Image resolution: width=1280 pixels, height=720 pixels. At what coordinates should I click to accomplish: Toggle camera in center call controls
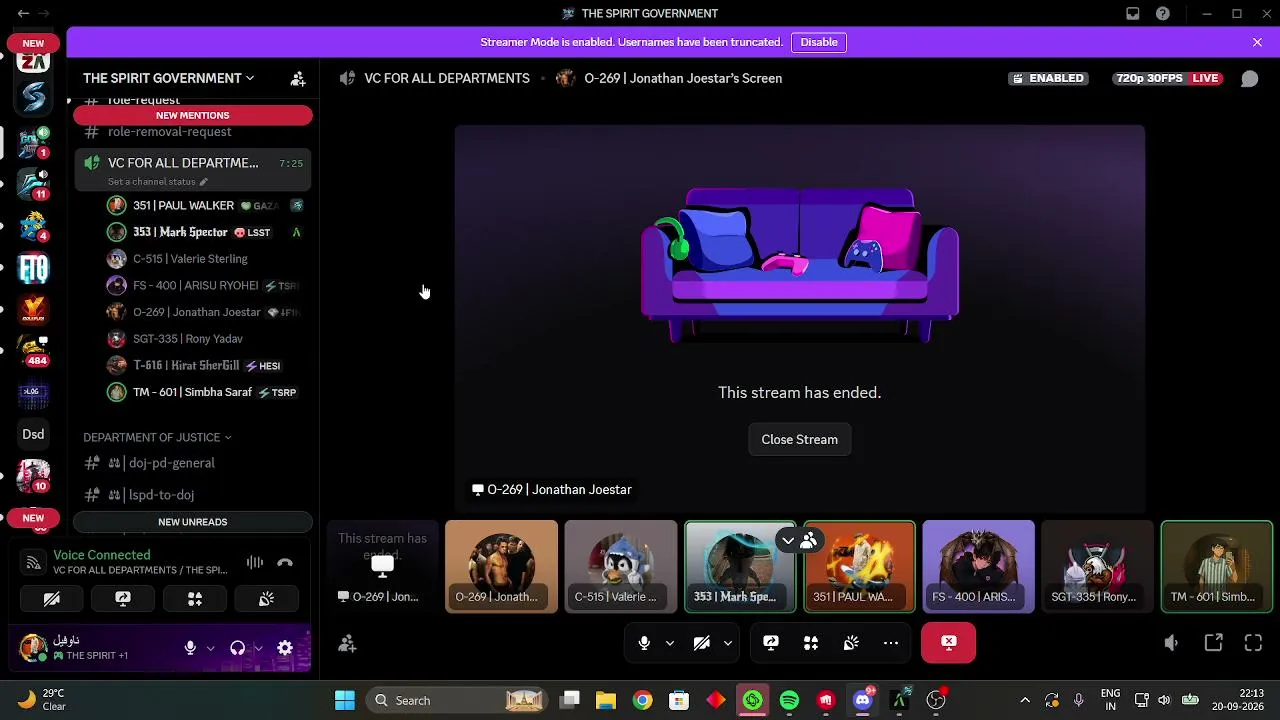(x=702, y=643)
